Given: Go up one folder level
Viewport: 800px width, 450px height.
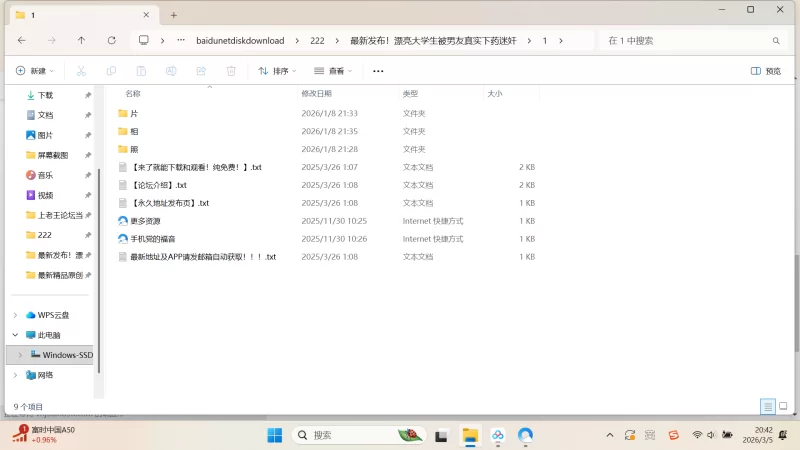Looking at the screenshot, I should coord(81,40).
